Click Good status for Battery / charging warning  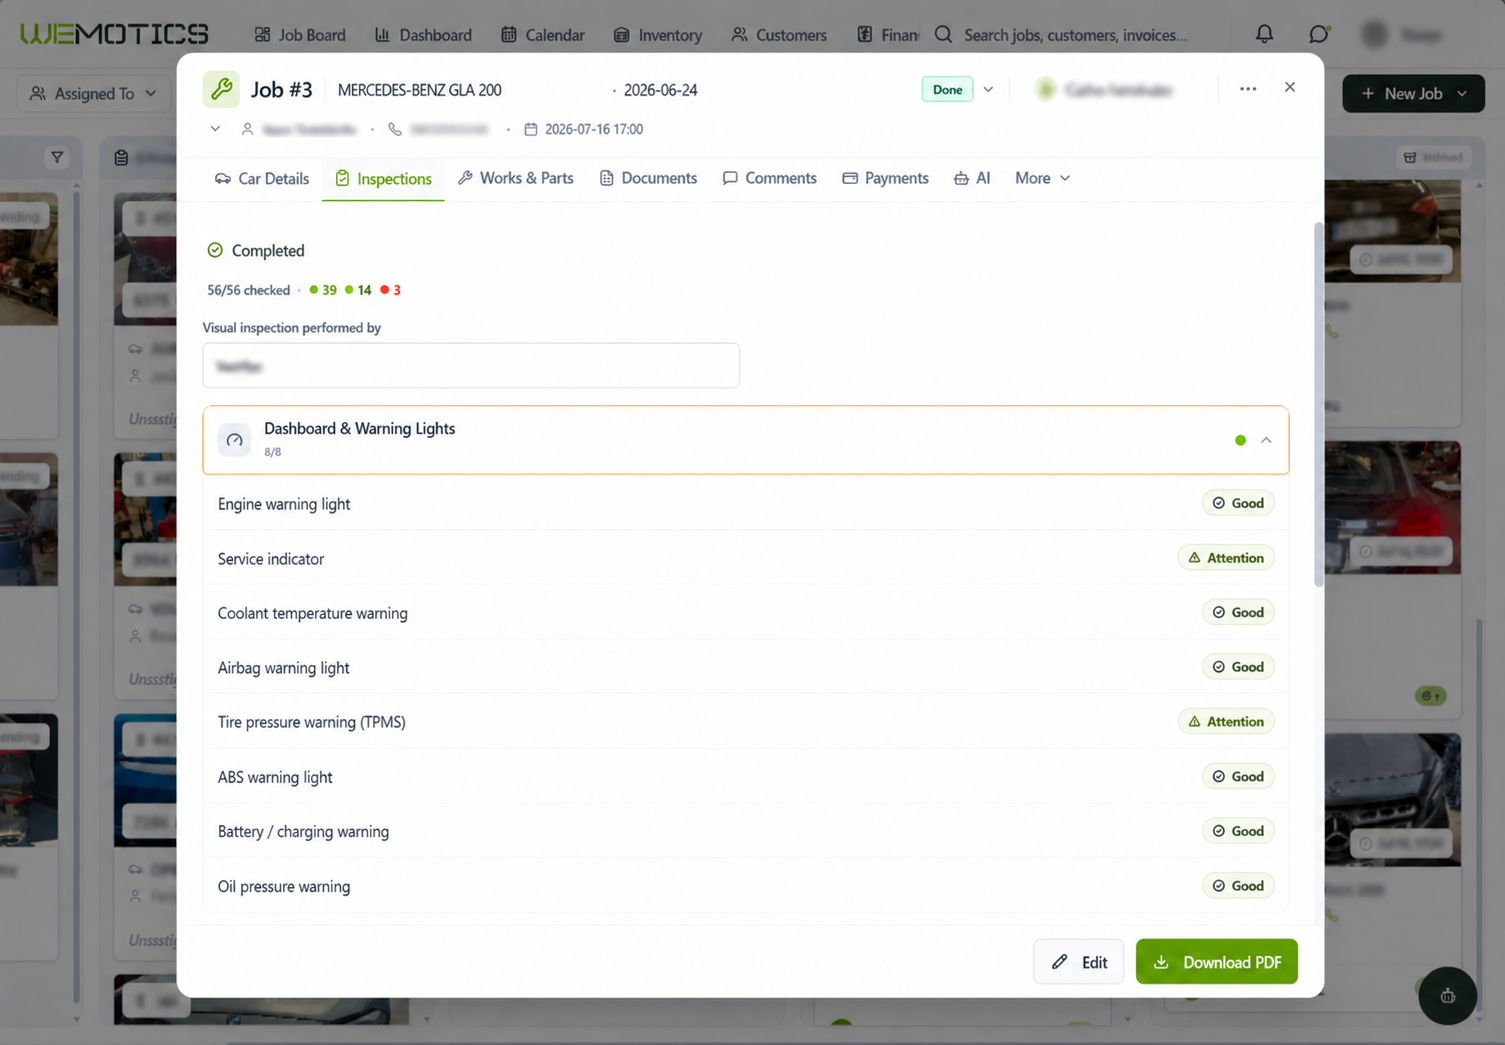coord(1238,831)
